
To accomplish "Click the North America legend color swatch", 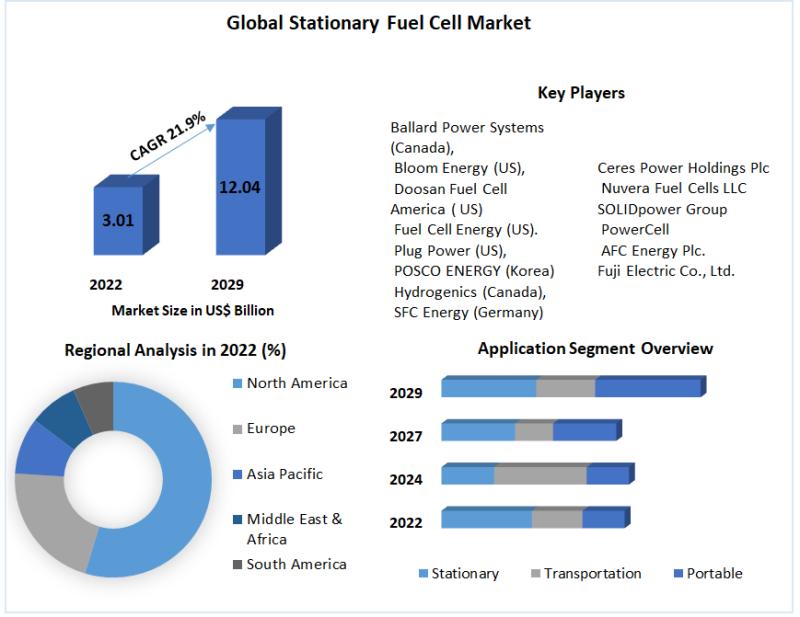I will coord(237,383).
